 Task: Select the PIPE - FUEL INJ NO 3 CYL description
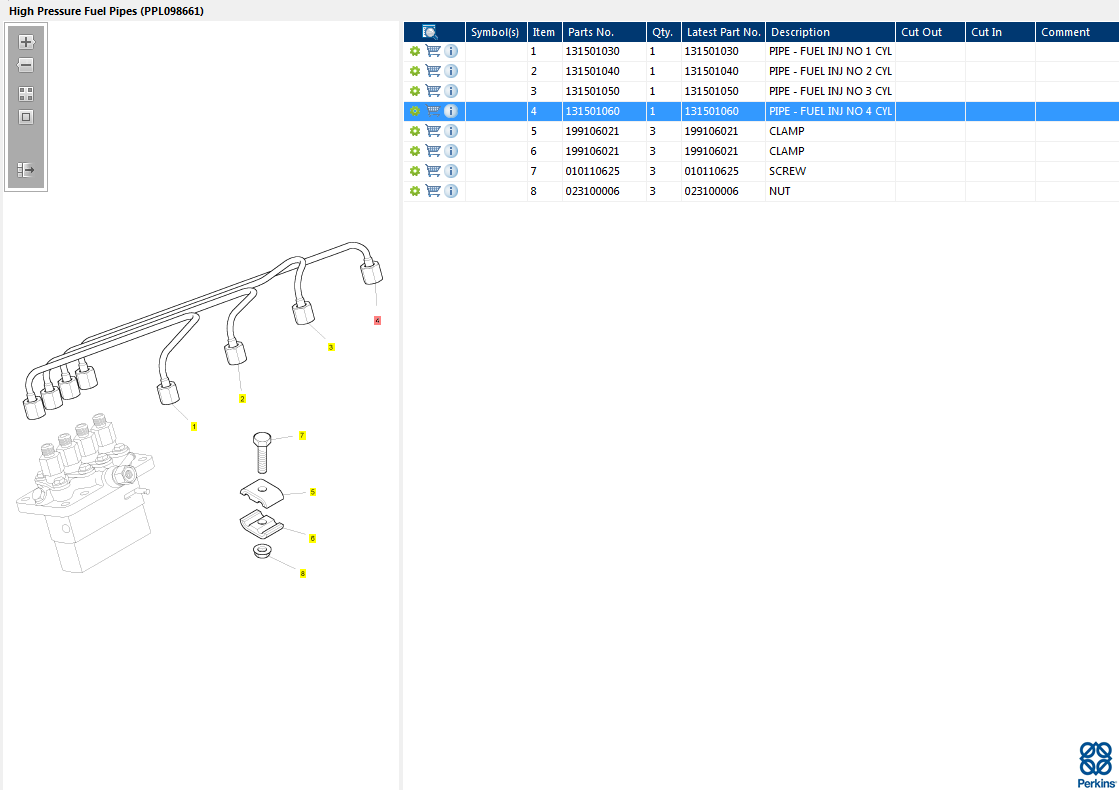pos(830,91)
